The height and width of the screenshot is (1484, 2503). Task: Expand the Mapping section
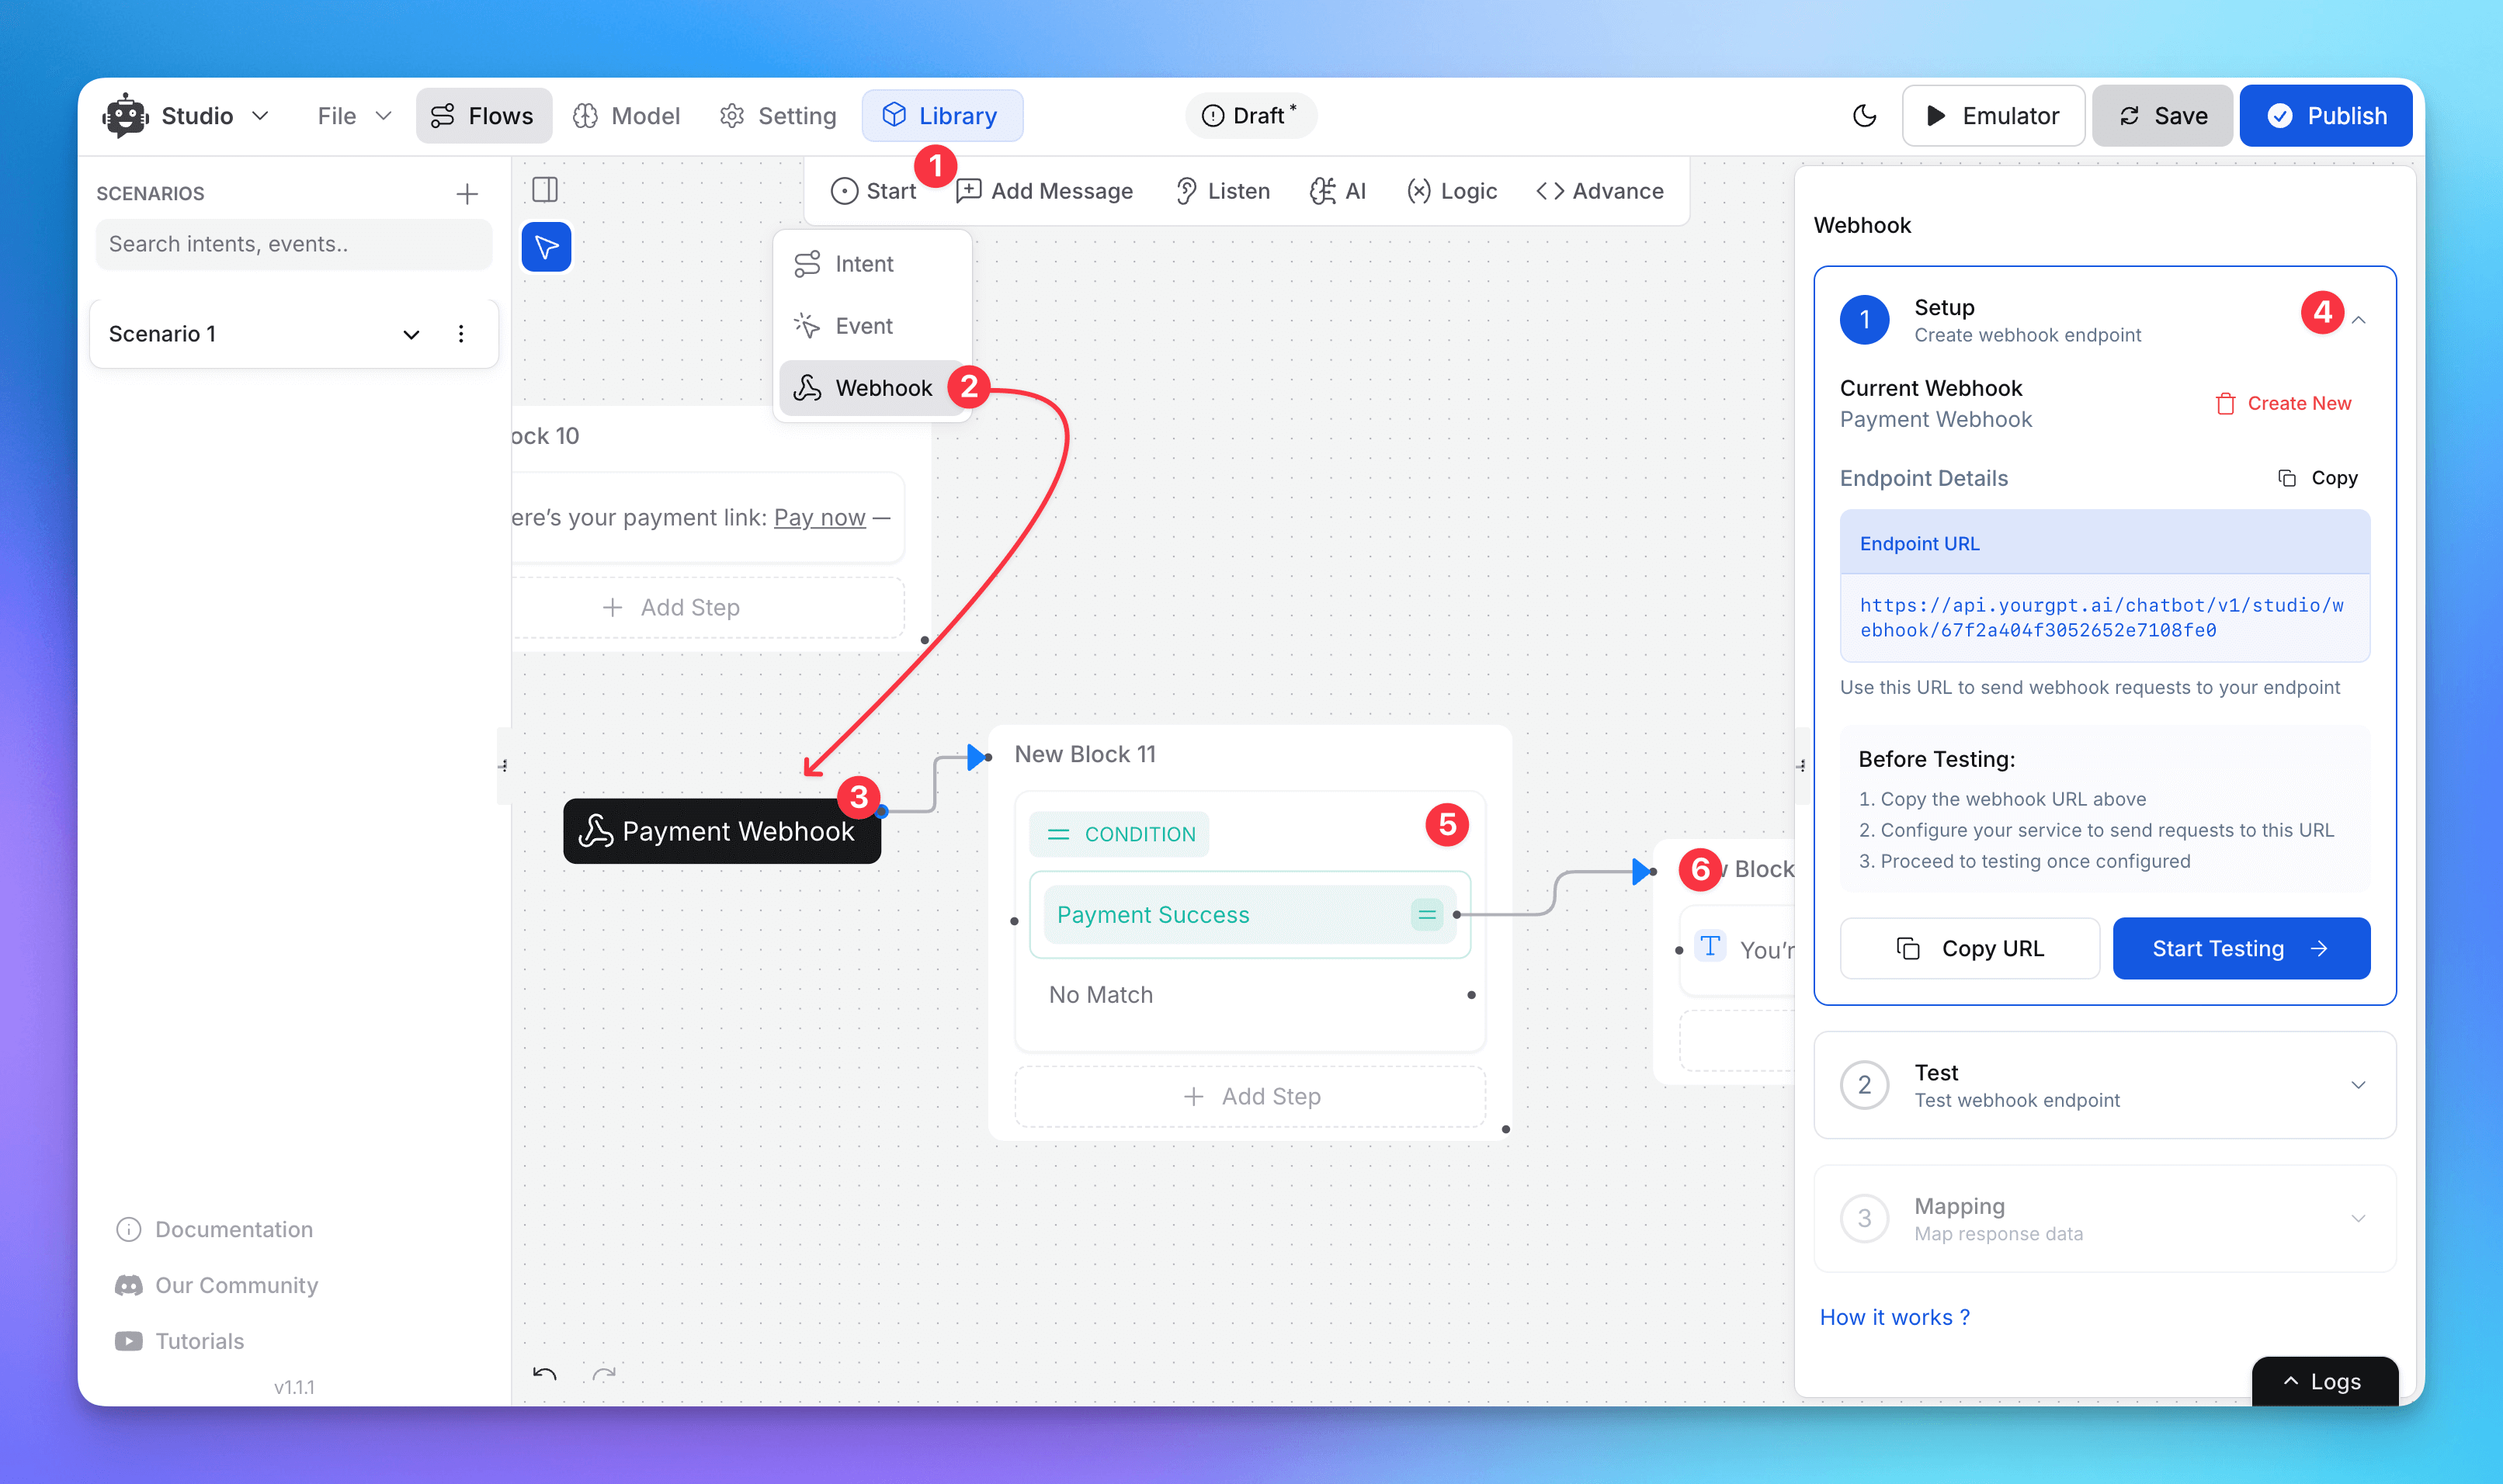coord(2105,1219)
